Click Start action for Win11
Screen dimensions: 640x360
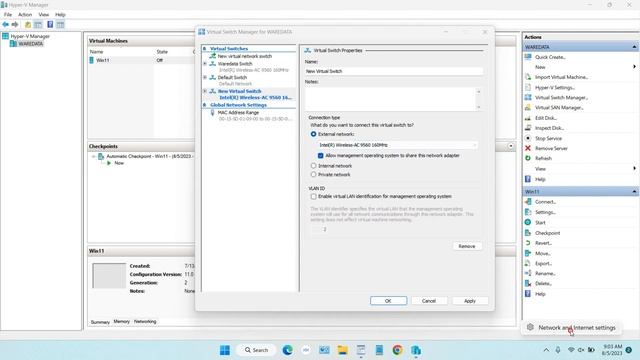[x=540, y=222]
